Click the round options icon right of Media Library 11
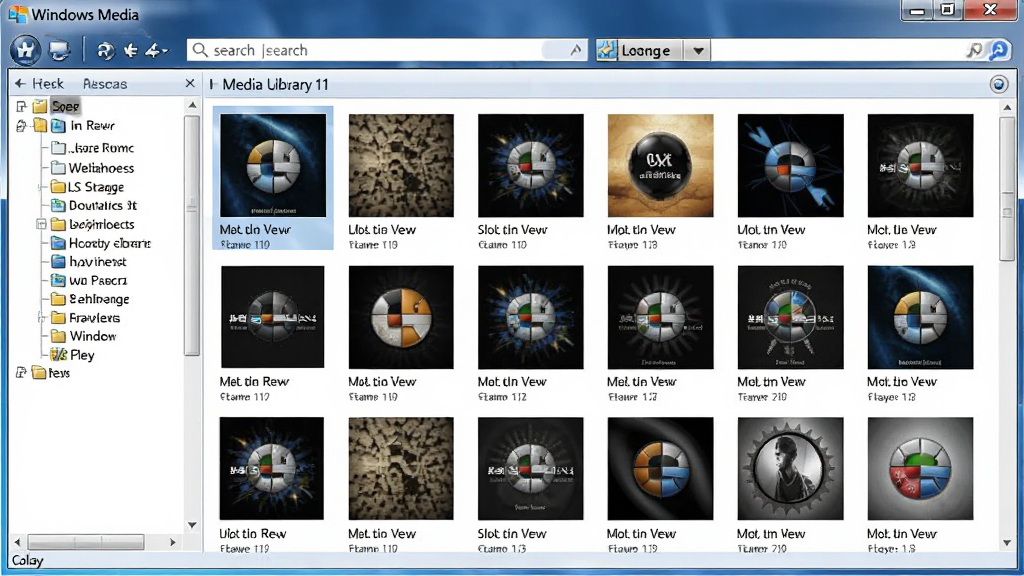 click(999, 84)
